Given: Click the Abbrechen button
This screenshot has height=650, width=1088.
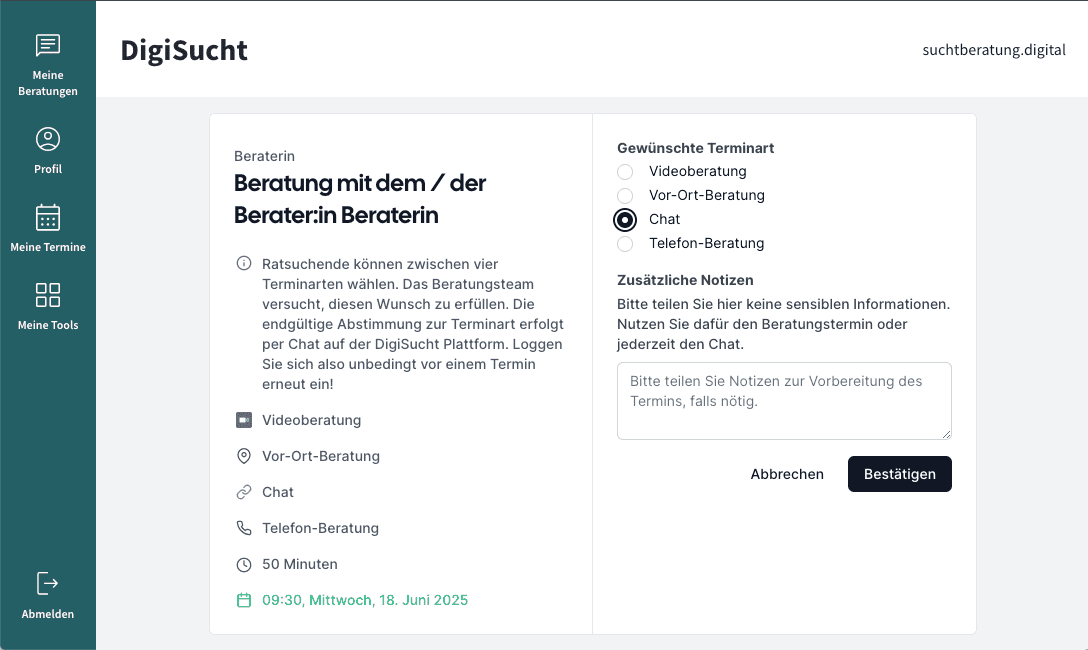Looking at the screenshot, I should point(787,474).
